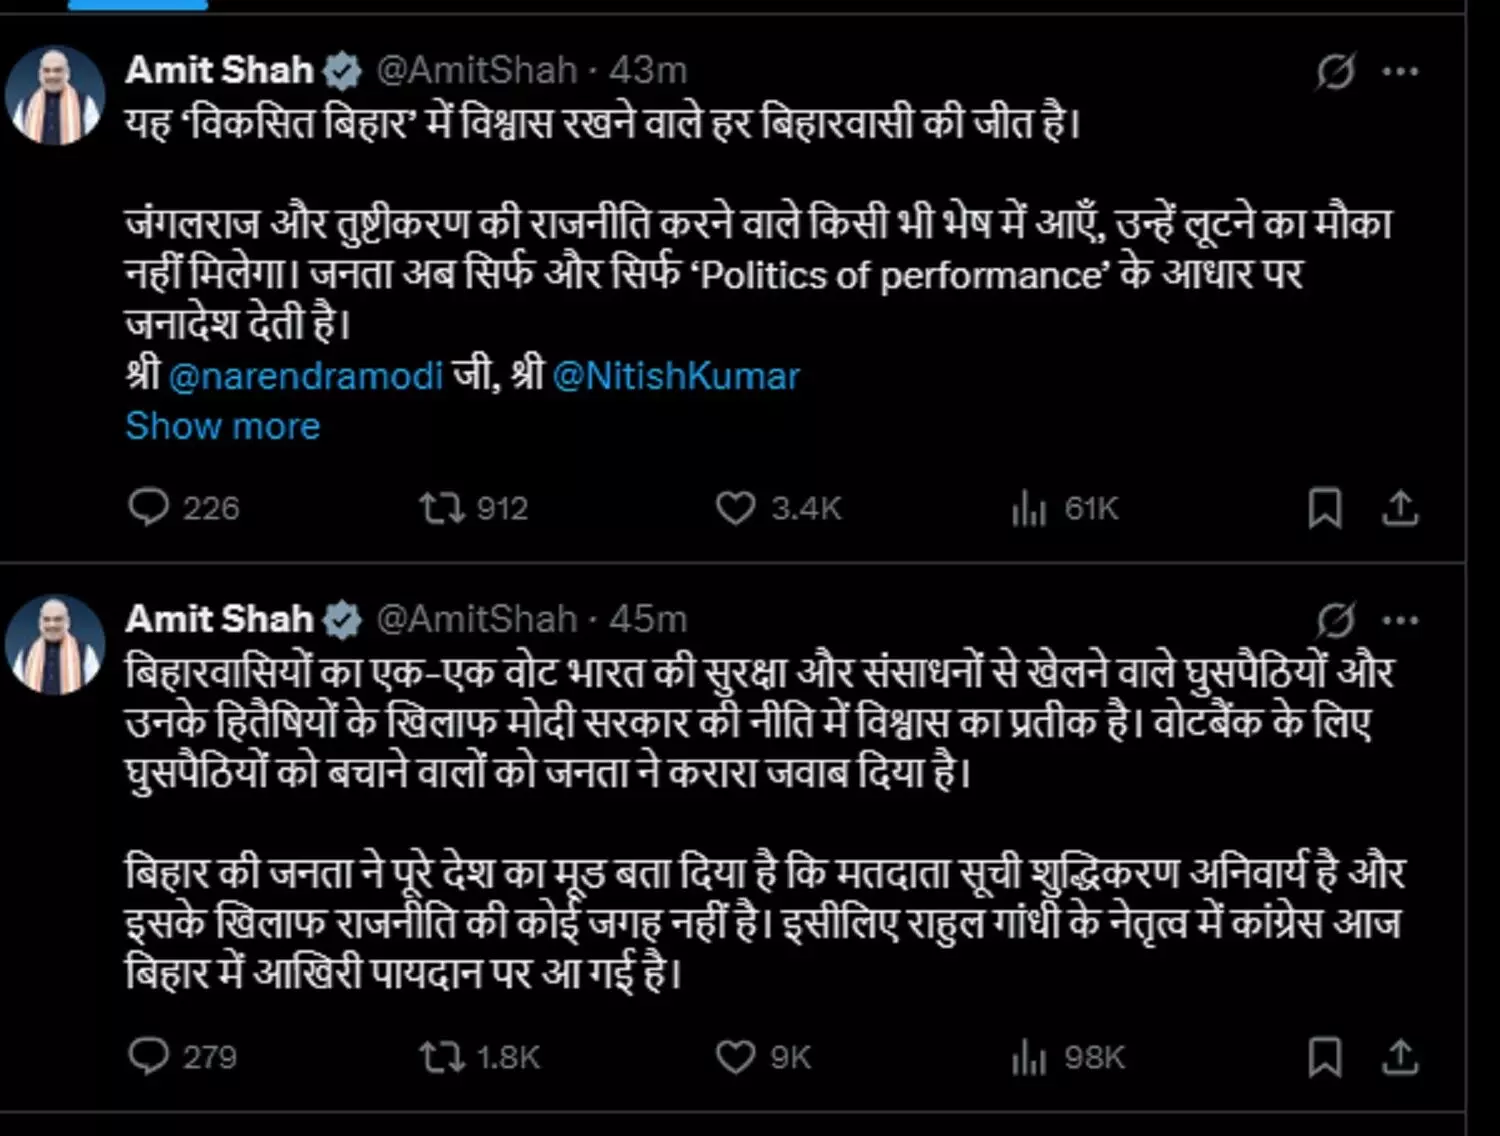This screenshot has height=1136, width=1500.
Task: Repost the tweet with 1.8K reposts
Action: click(441, 1057)
